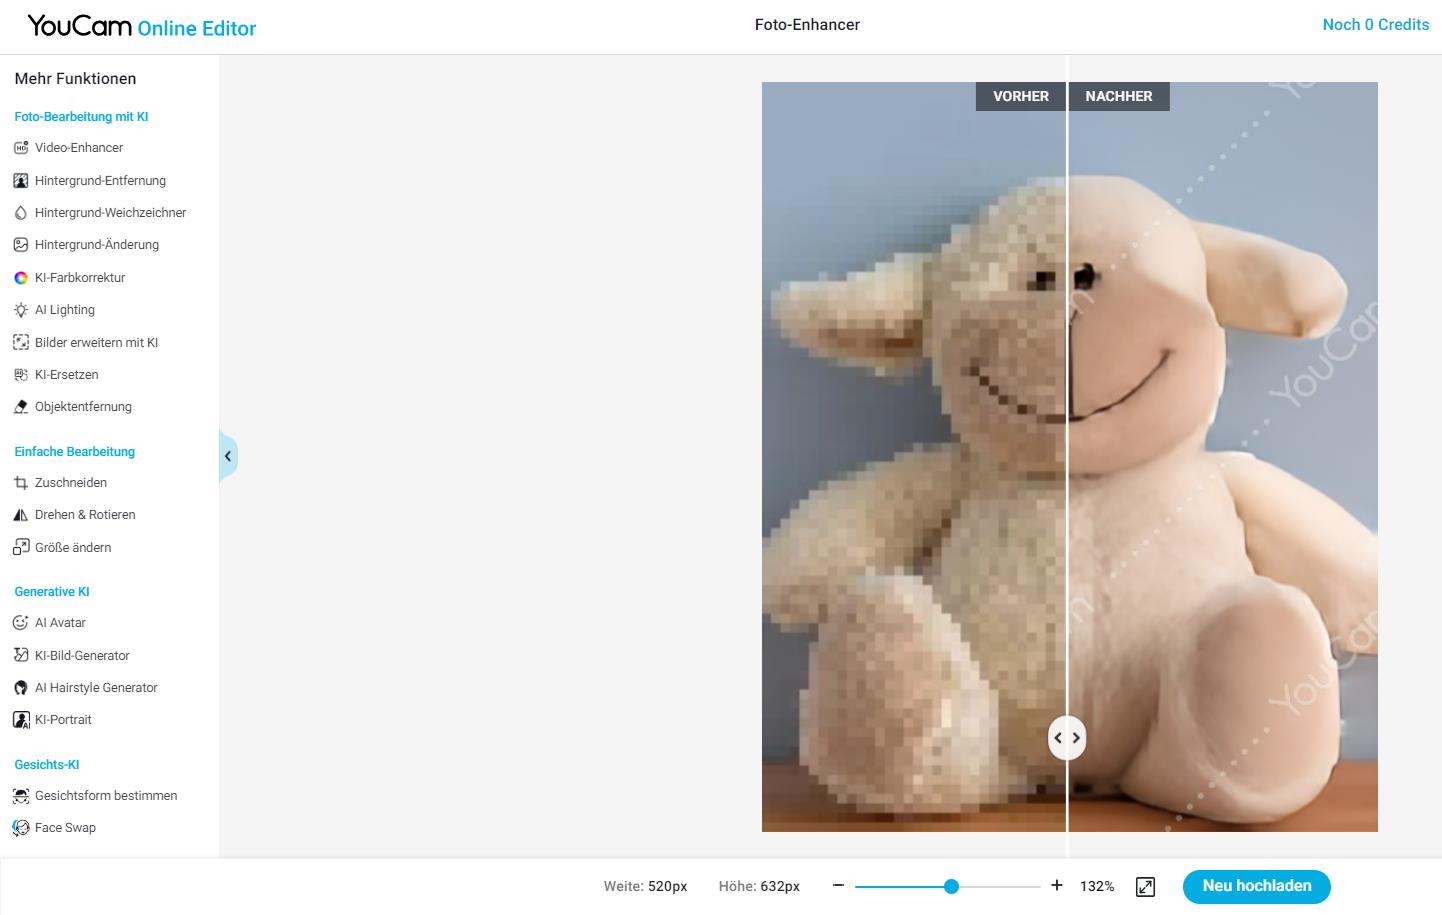Click the Noch 0 Credits link

(1375, 25)
